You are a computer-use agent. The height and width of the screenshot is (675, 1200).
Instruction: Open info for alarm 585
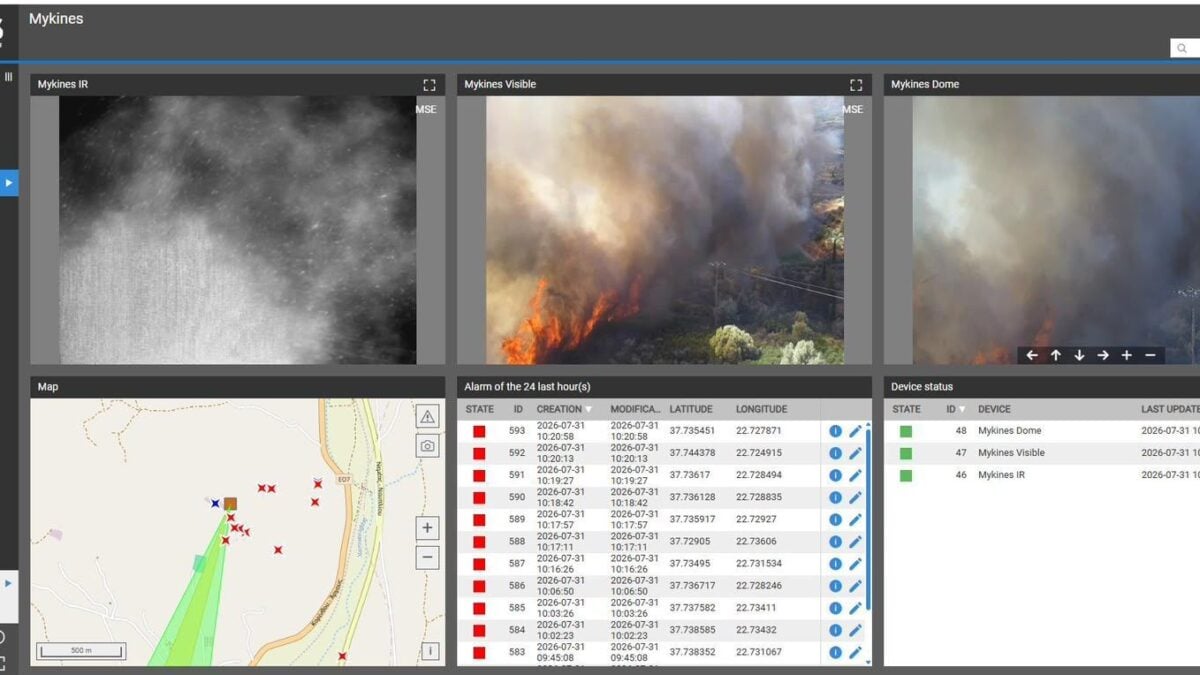click(x=835, y=608)
